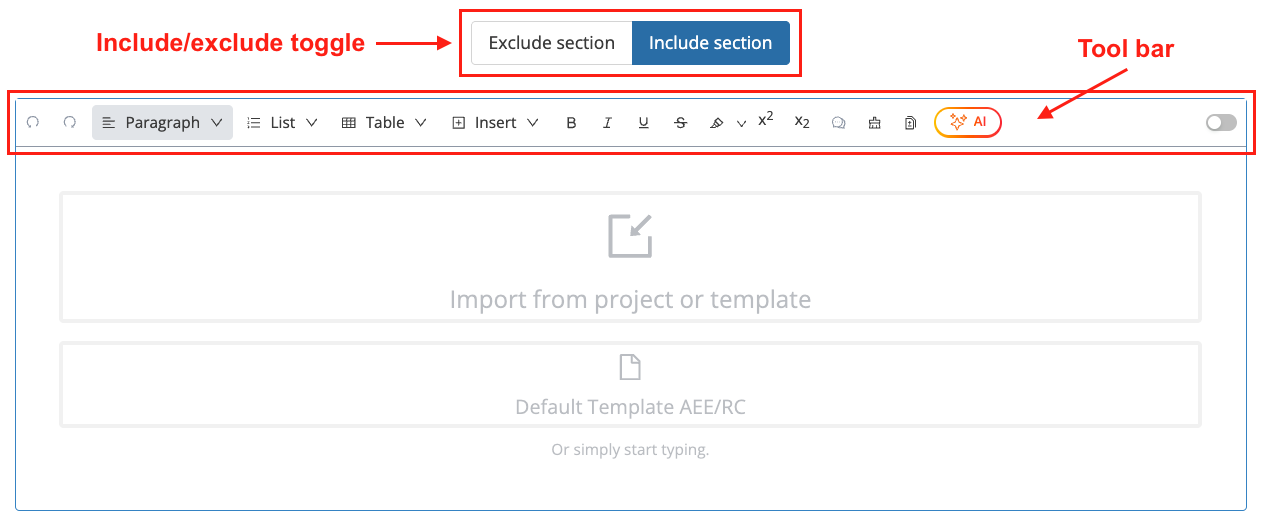Click the paste clipboard icon
This screenshot has width=1276, height=524.
[910, 123]
